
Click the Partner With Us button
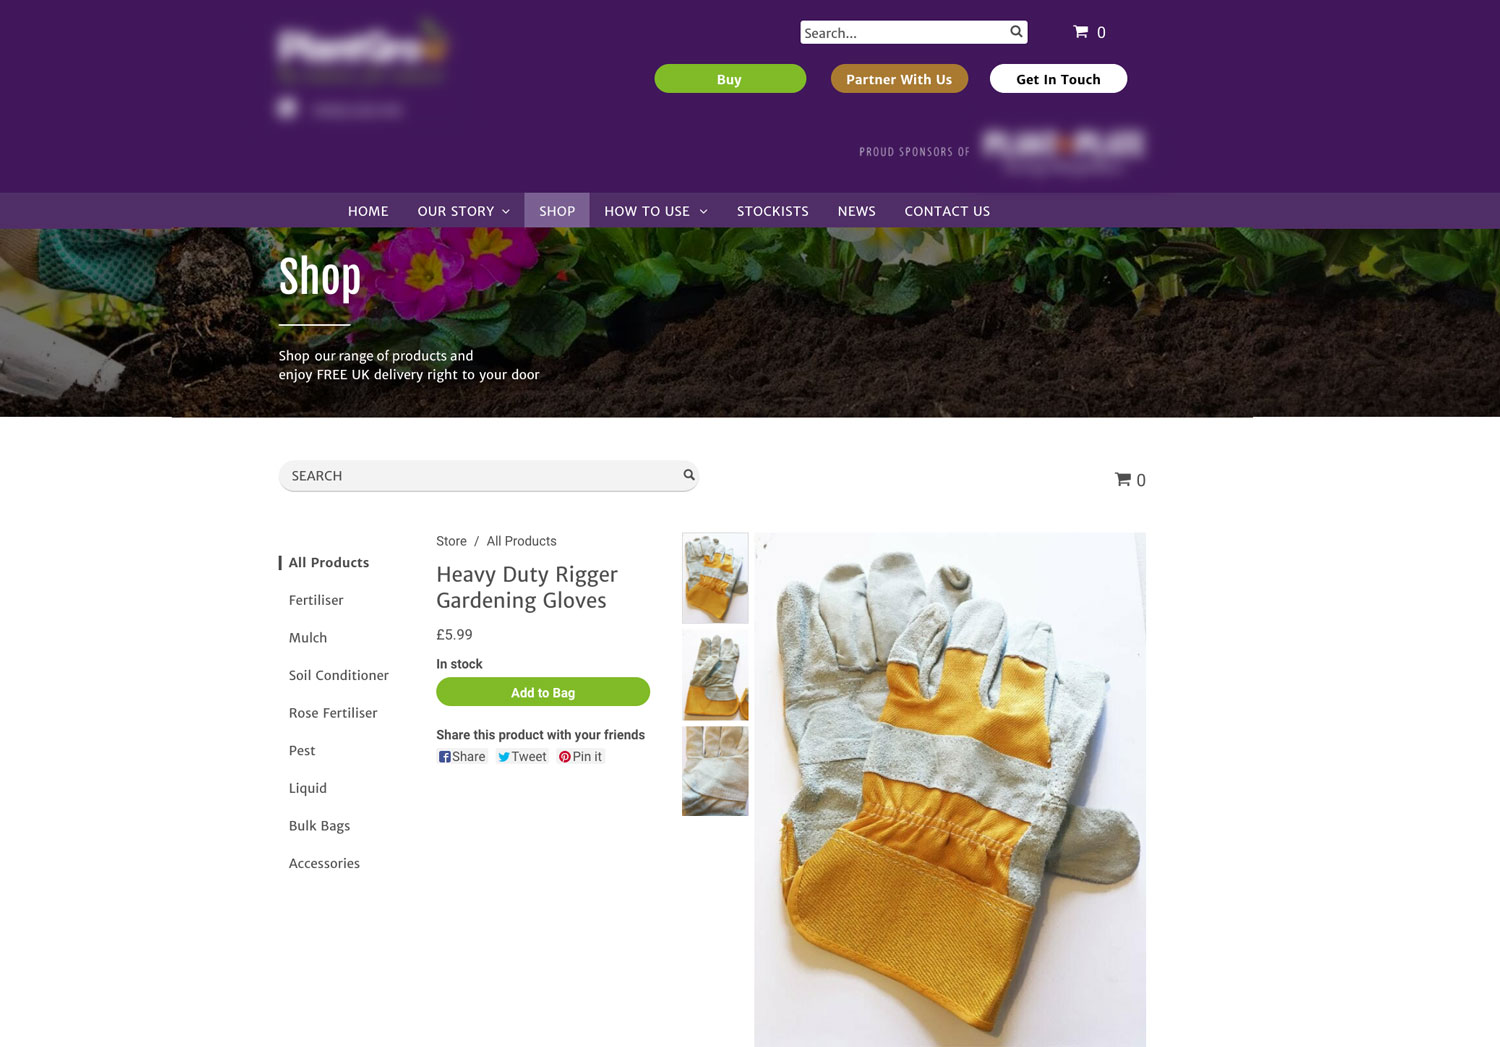(x=899, y=79)
